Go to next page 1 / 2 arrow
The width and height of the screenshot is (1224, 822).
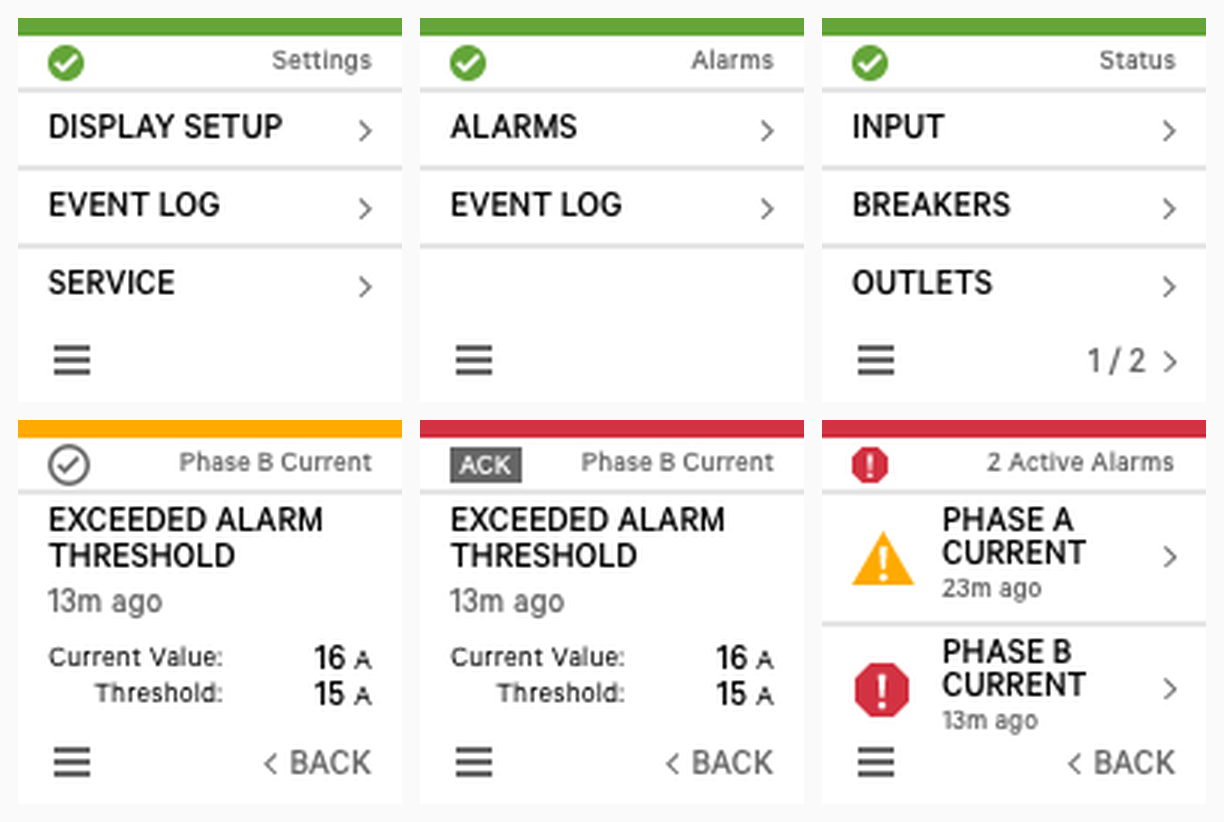tap(1170, 361)
